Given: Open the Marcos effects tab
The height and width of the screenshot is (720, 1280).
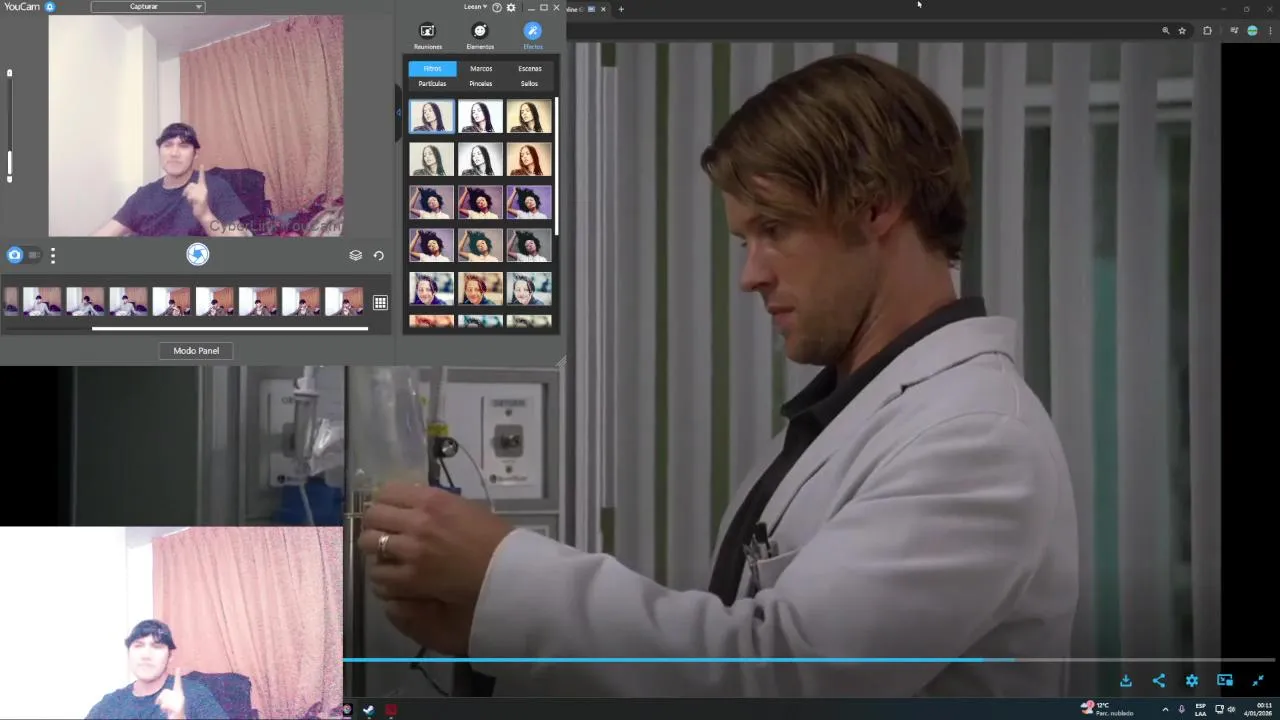Looking at the screenshot, I should (481, 69).
